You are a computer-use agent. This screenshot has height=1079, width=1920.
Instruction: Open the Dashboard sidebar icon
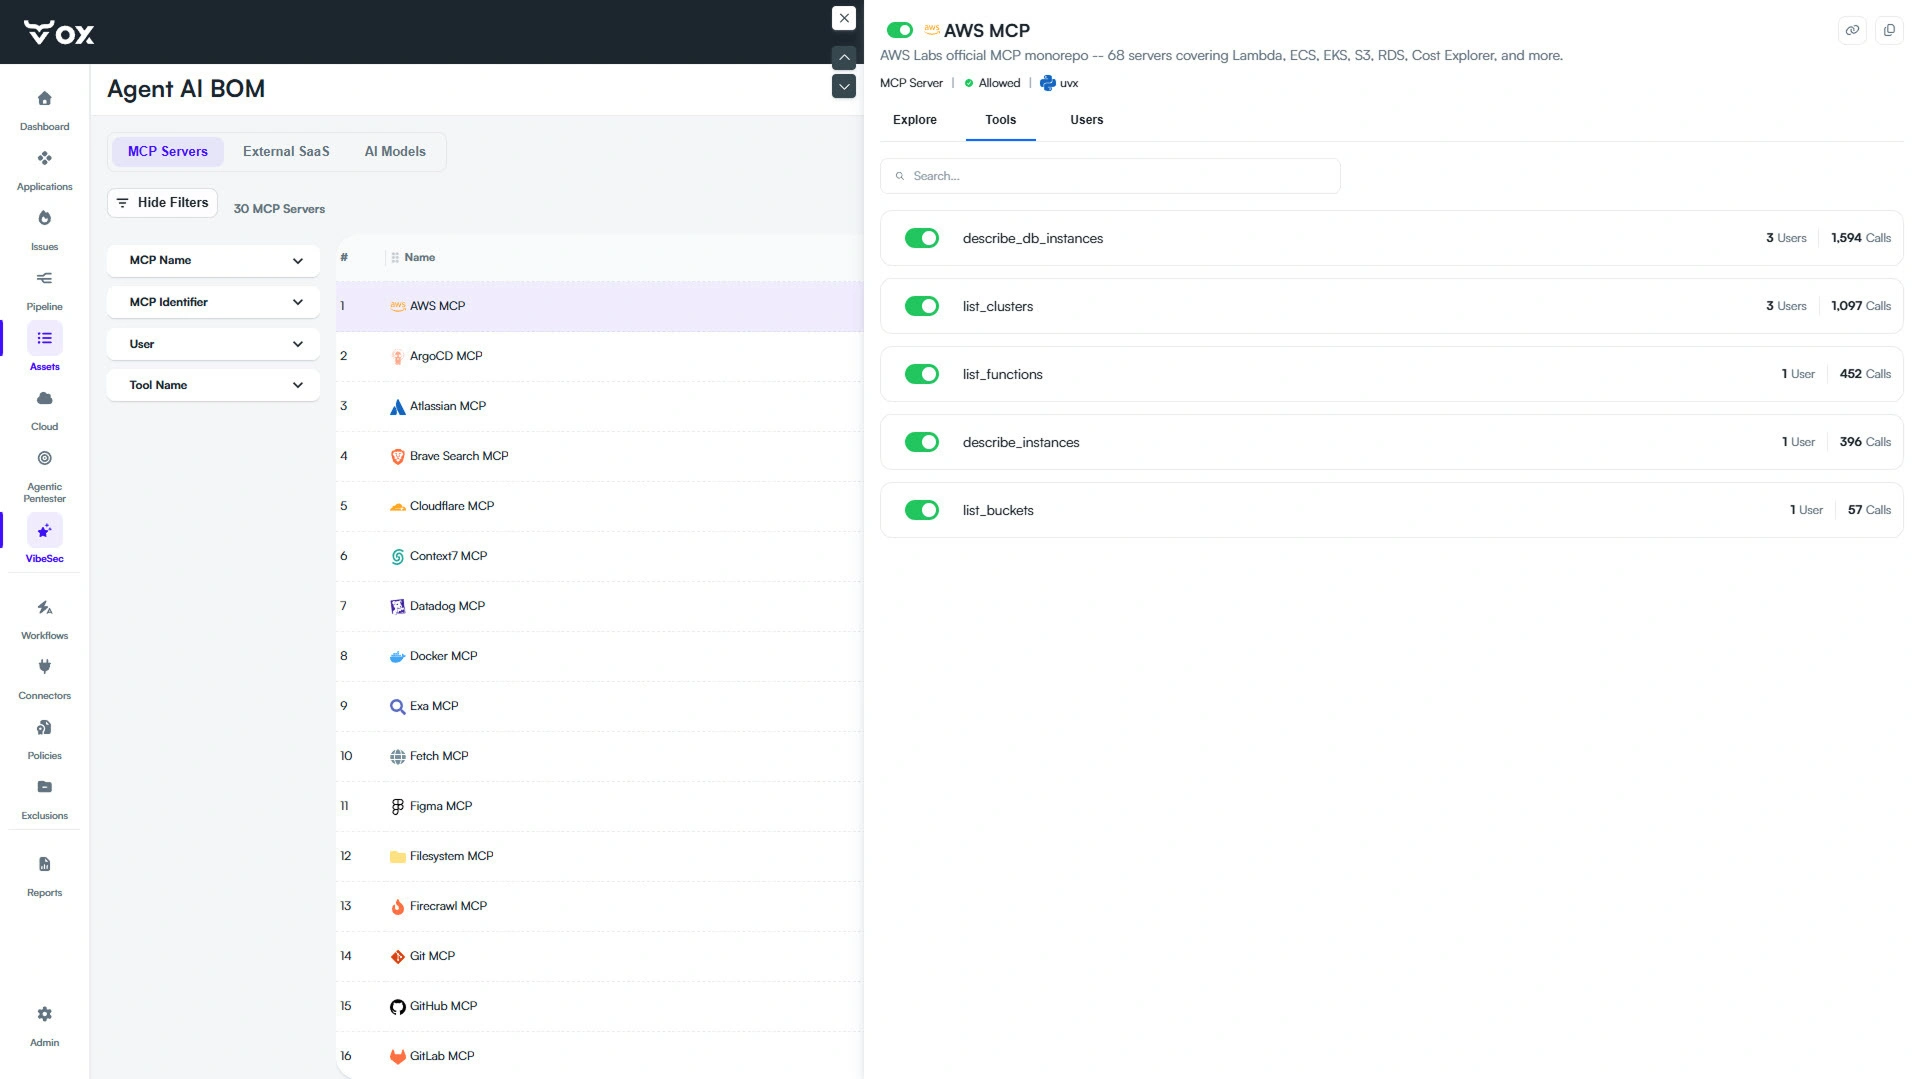coord(44,99)
